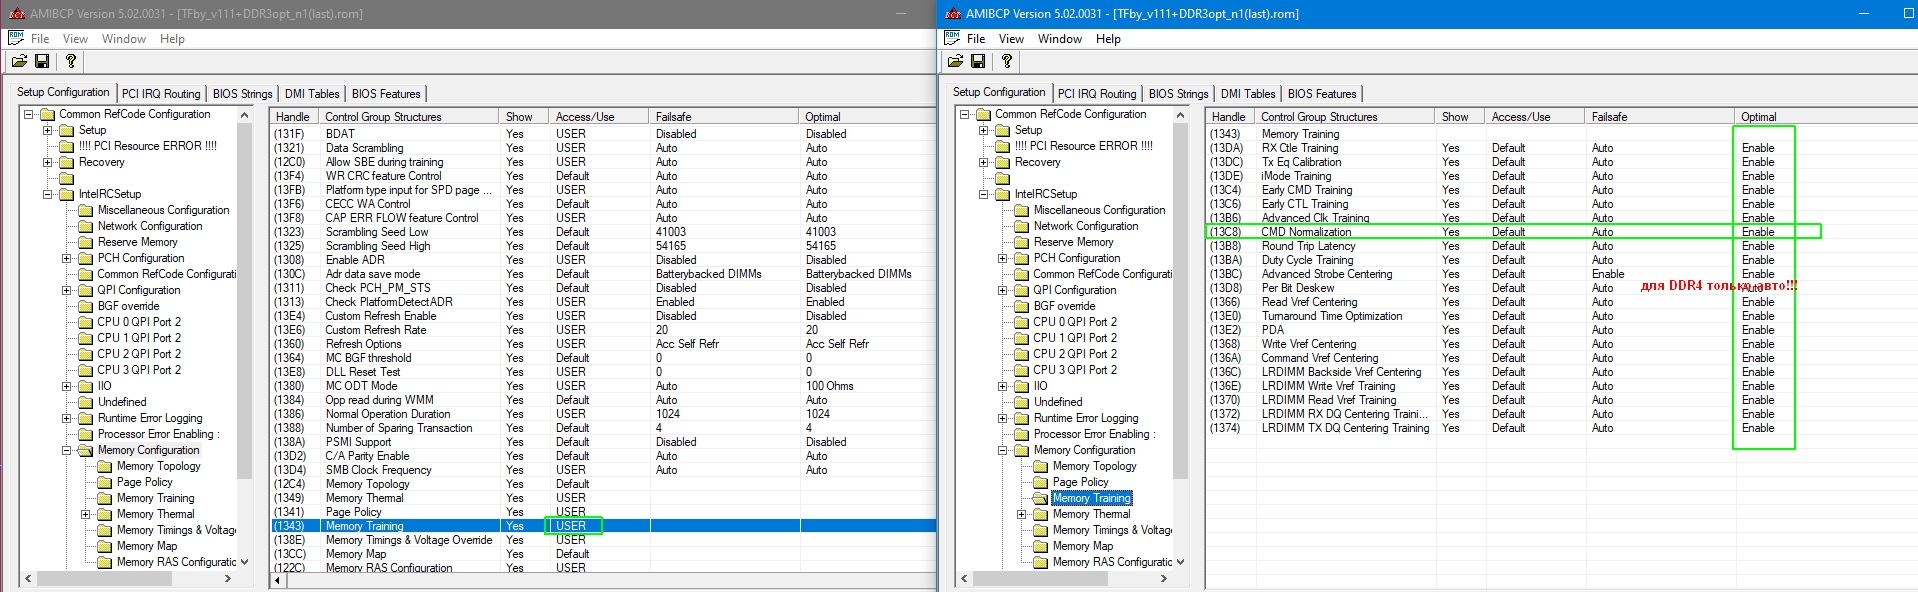Click AMIBCP app icon in right title bar
This screenshot has height=592, width=1918.
point(952,14)
